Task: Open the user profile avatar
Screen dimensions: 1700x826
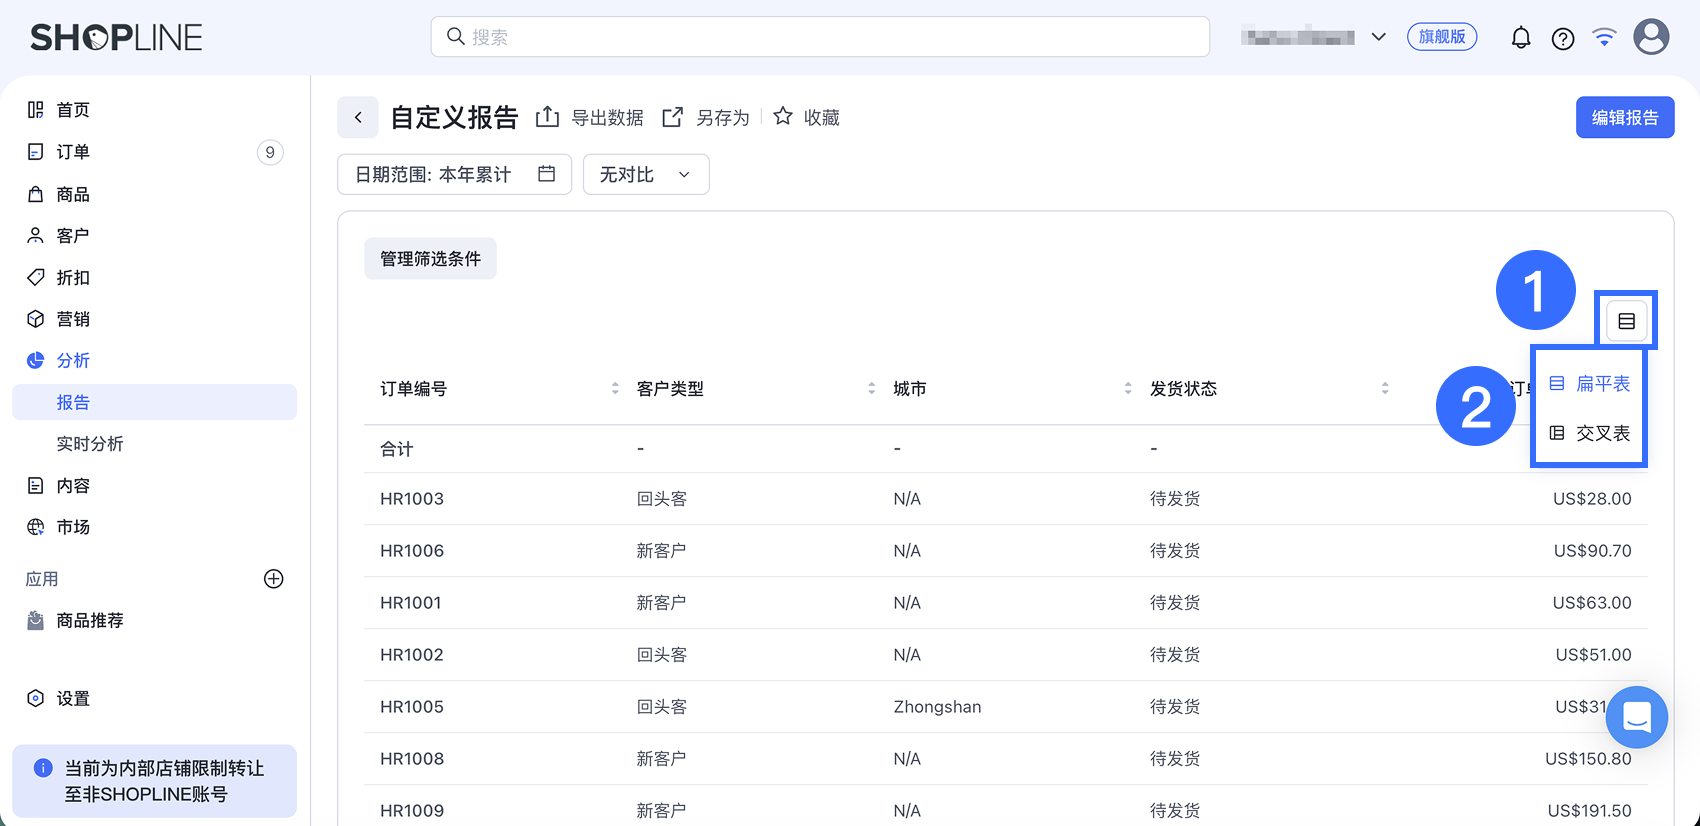Action: (x=1651, y=37)
